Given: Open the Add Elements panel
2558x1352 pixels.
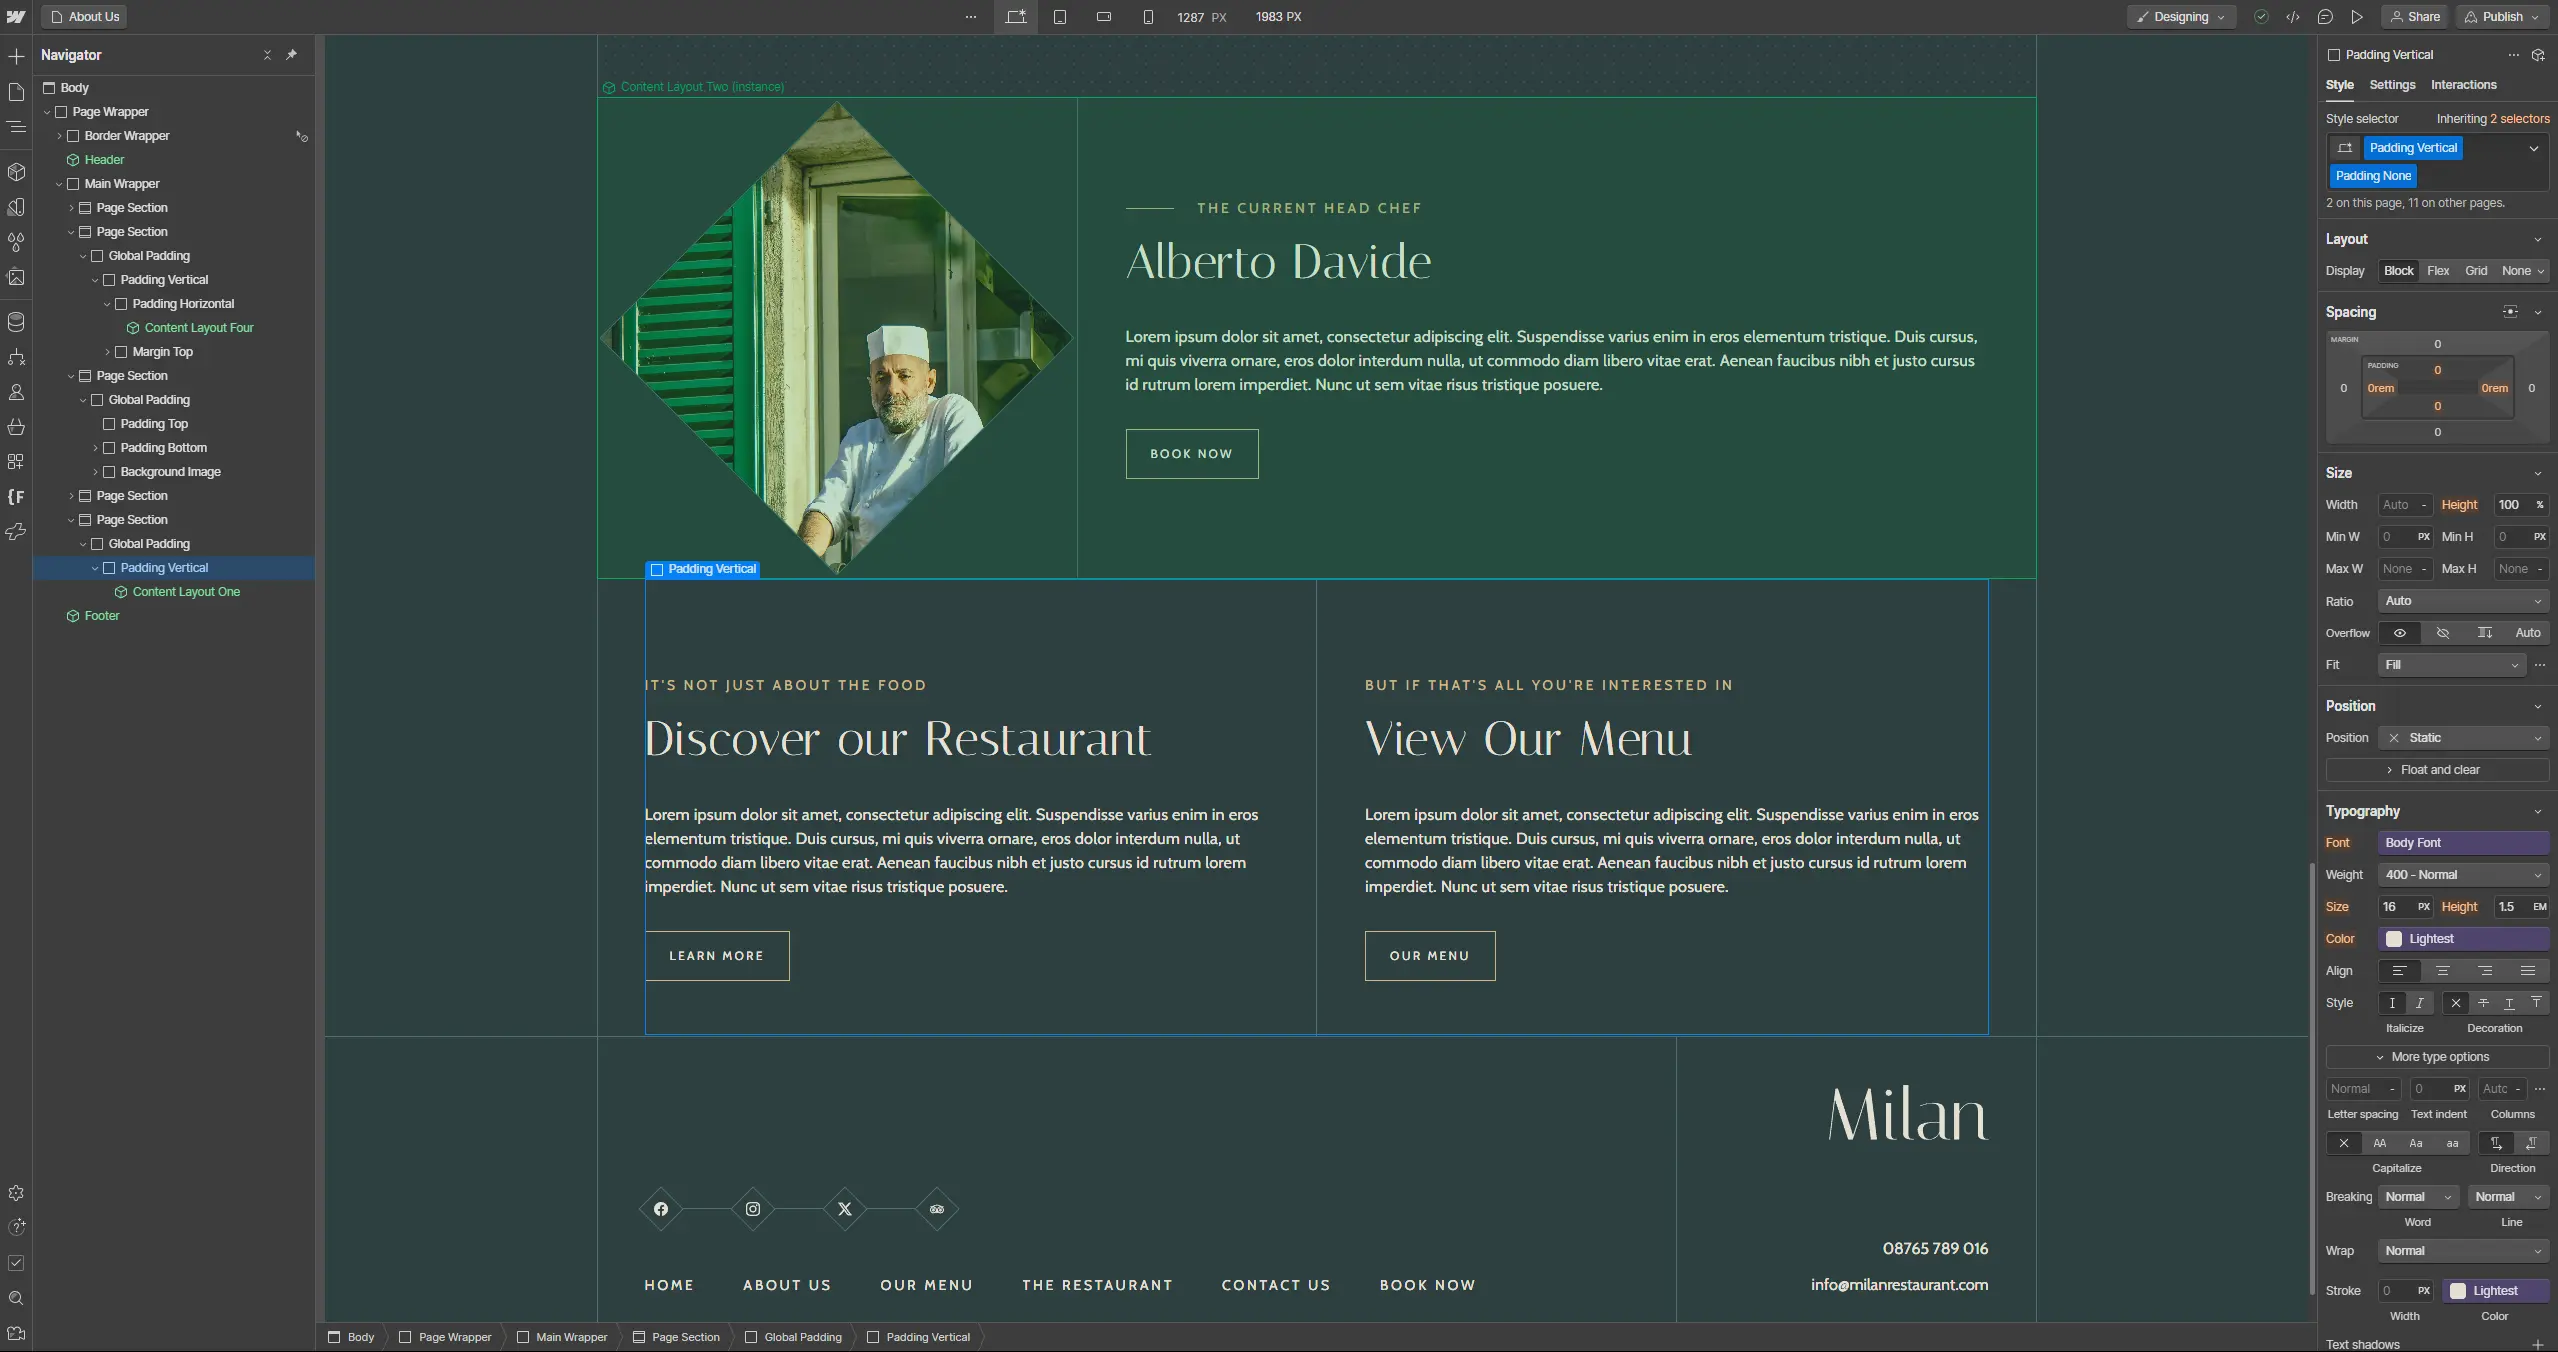Looking at the screenshot, I should pyautogui.click(x=16, y=57).
